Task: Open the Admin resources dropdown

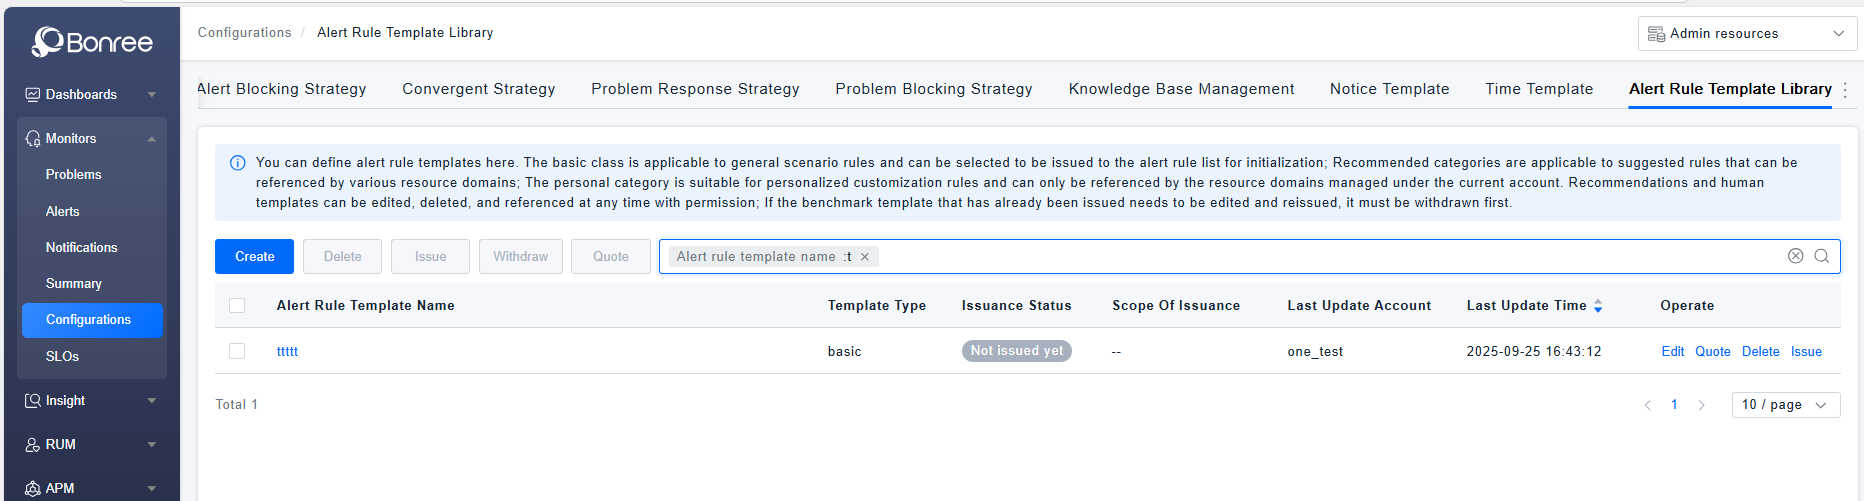Action: [x=1746, y=34]
